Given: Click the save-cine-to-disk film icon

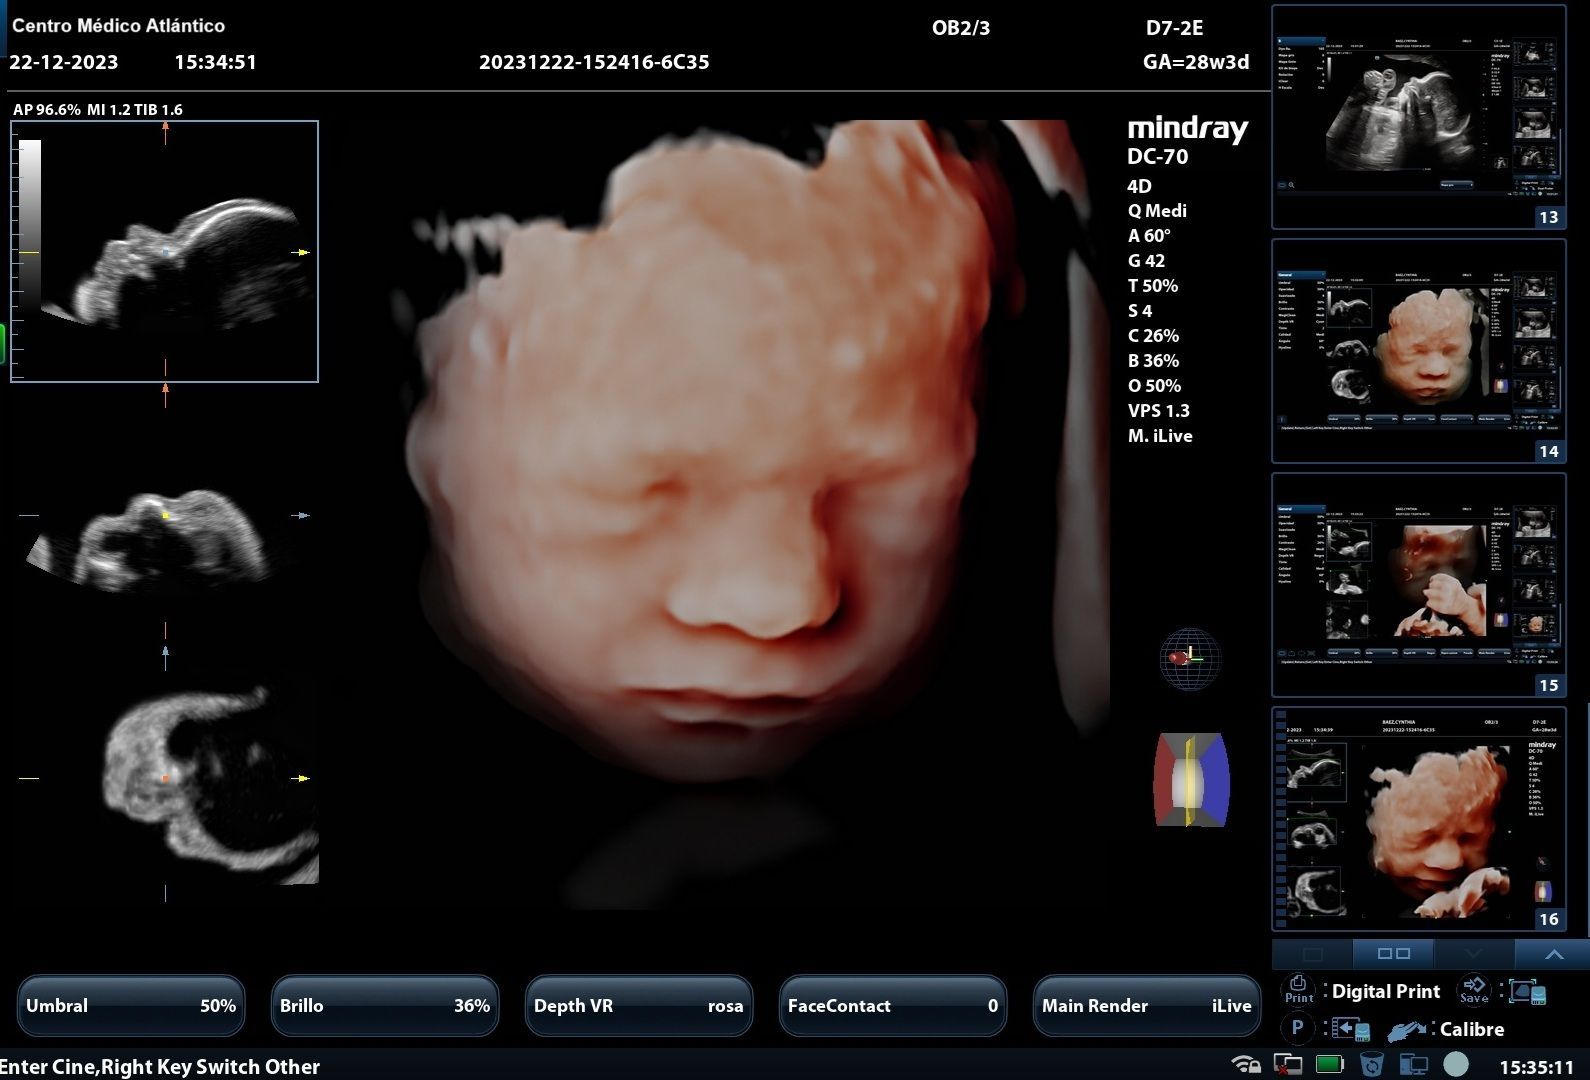Looking at the screenshot, I should (x=1350, y=1029).
